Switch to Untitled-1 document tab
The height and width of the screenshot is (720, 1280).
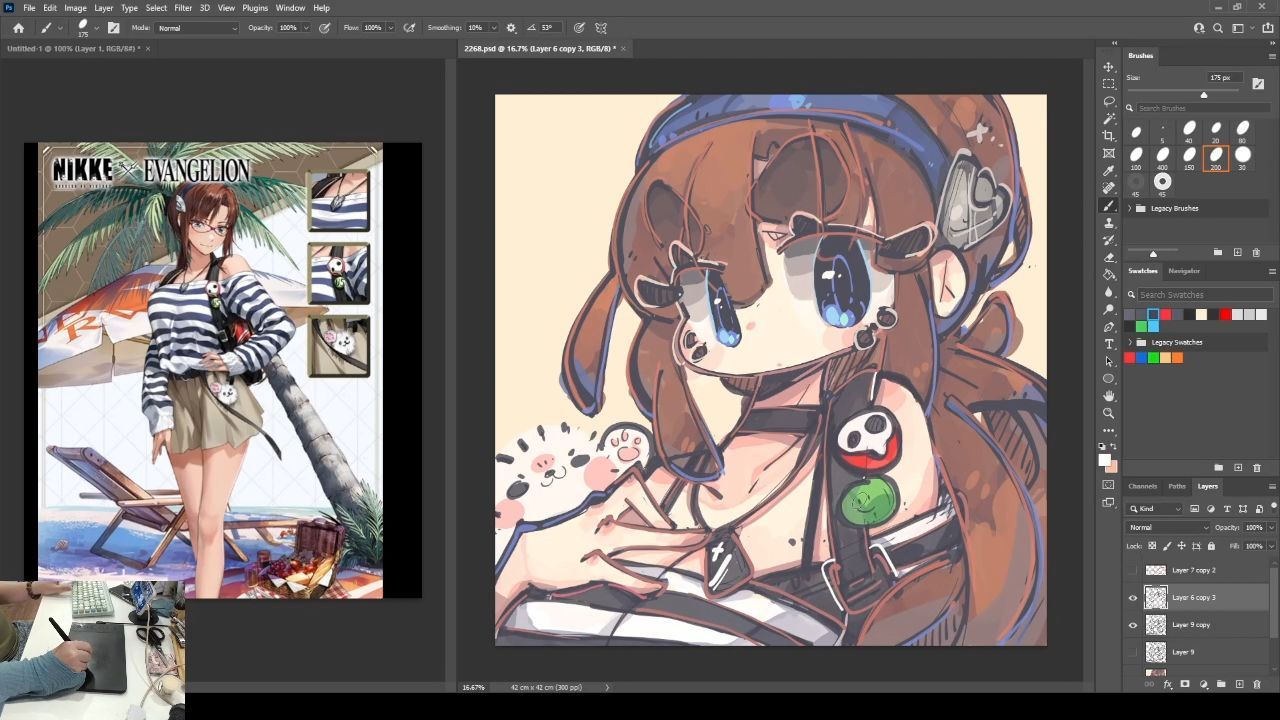coord(73,48)
